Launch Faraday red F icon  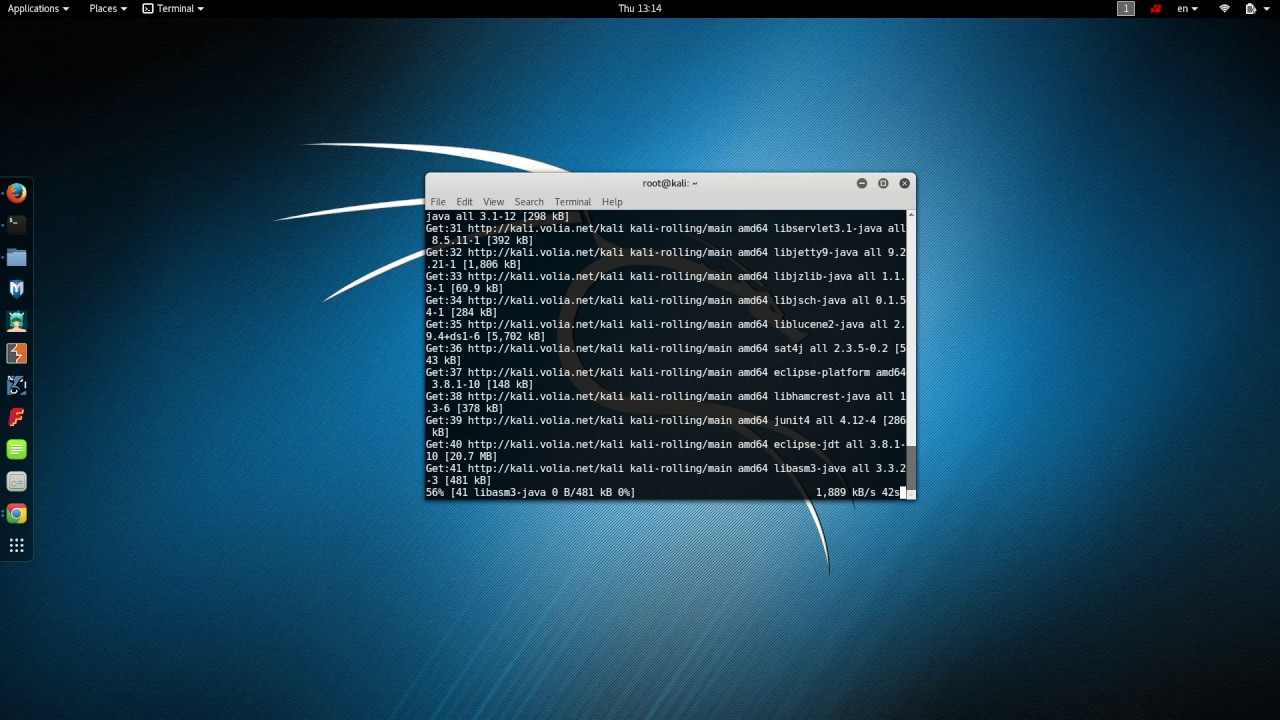point(16,417)
